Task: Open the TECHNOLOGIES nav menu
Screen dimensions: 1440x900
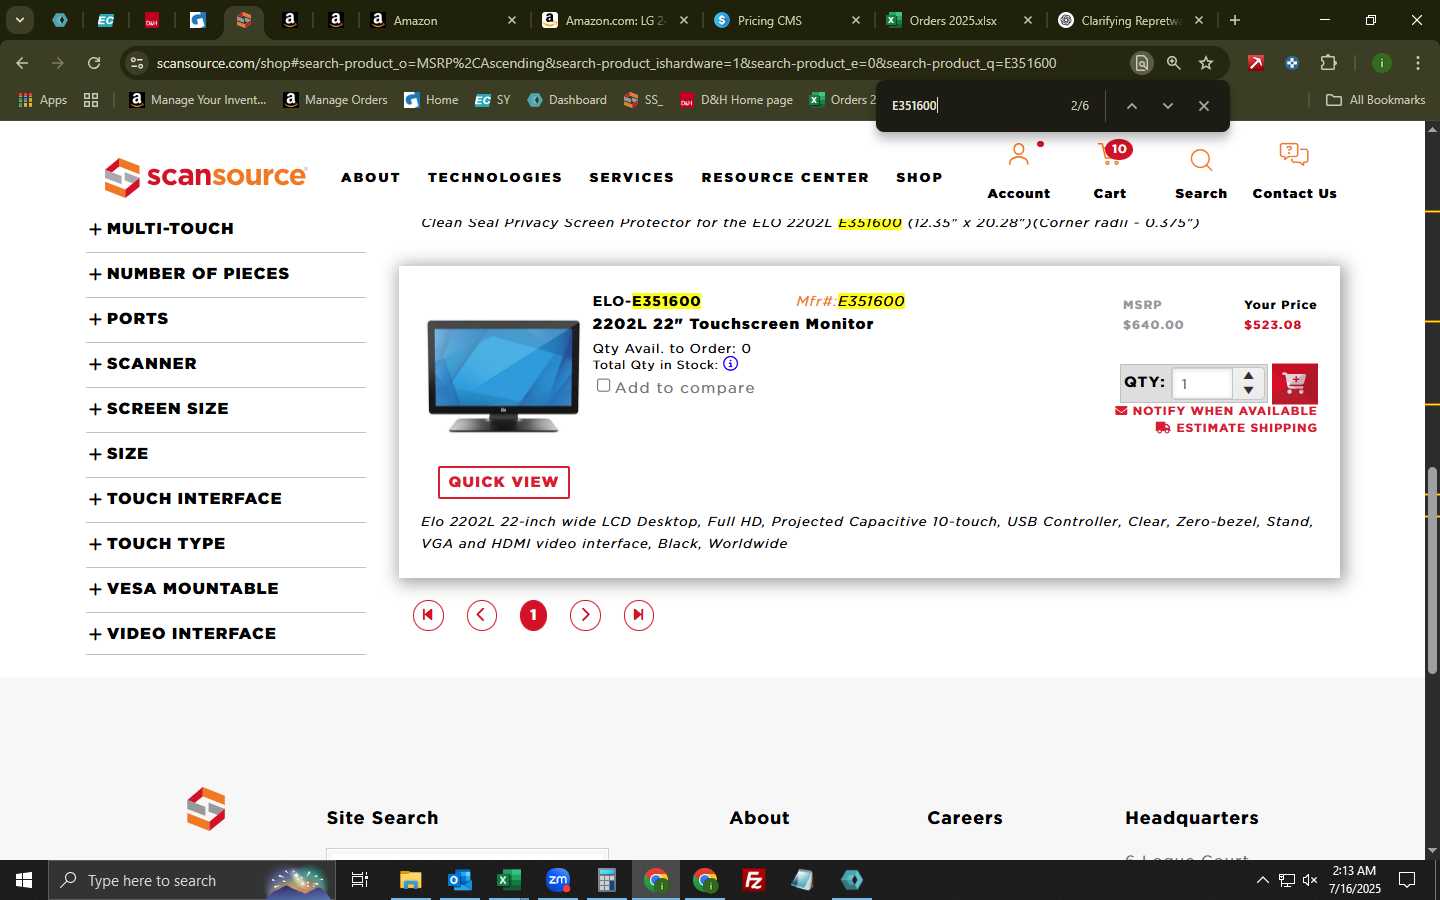Action: [495, 177]
